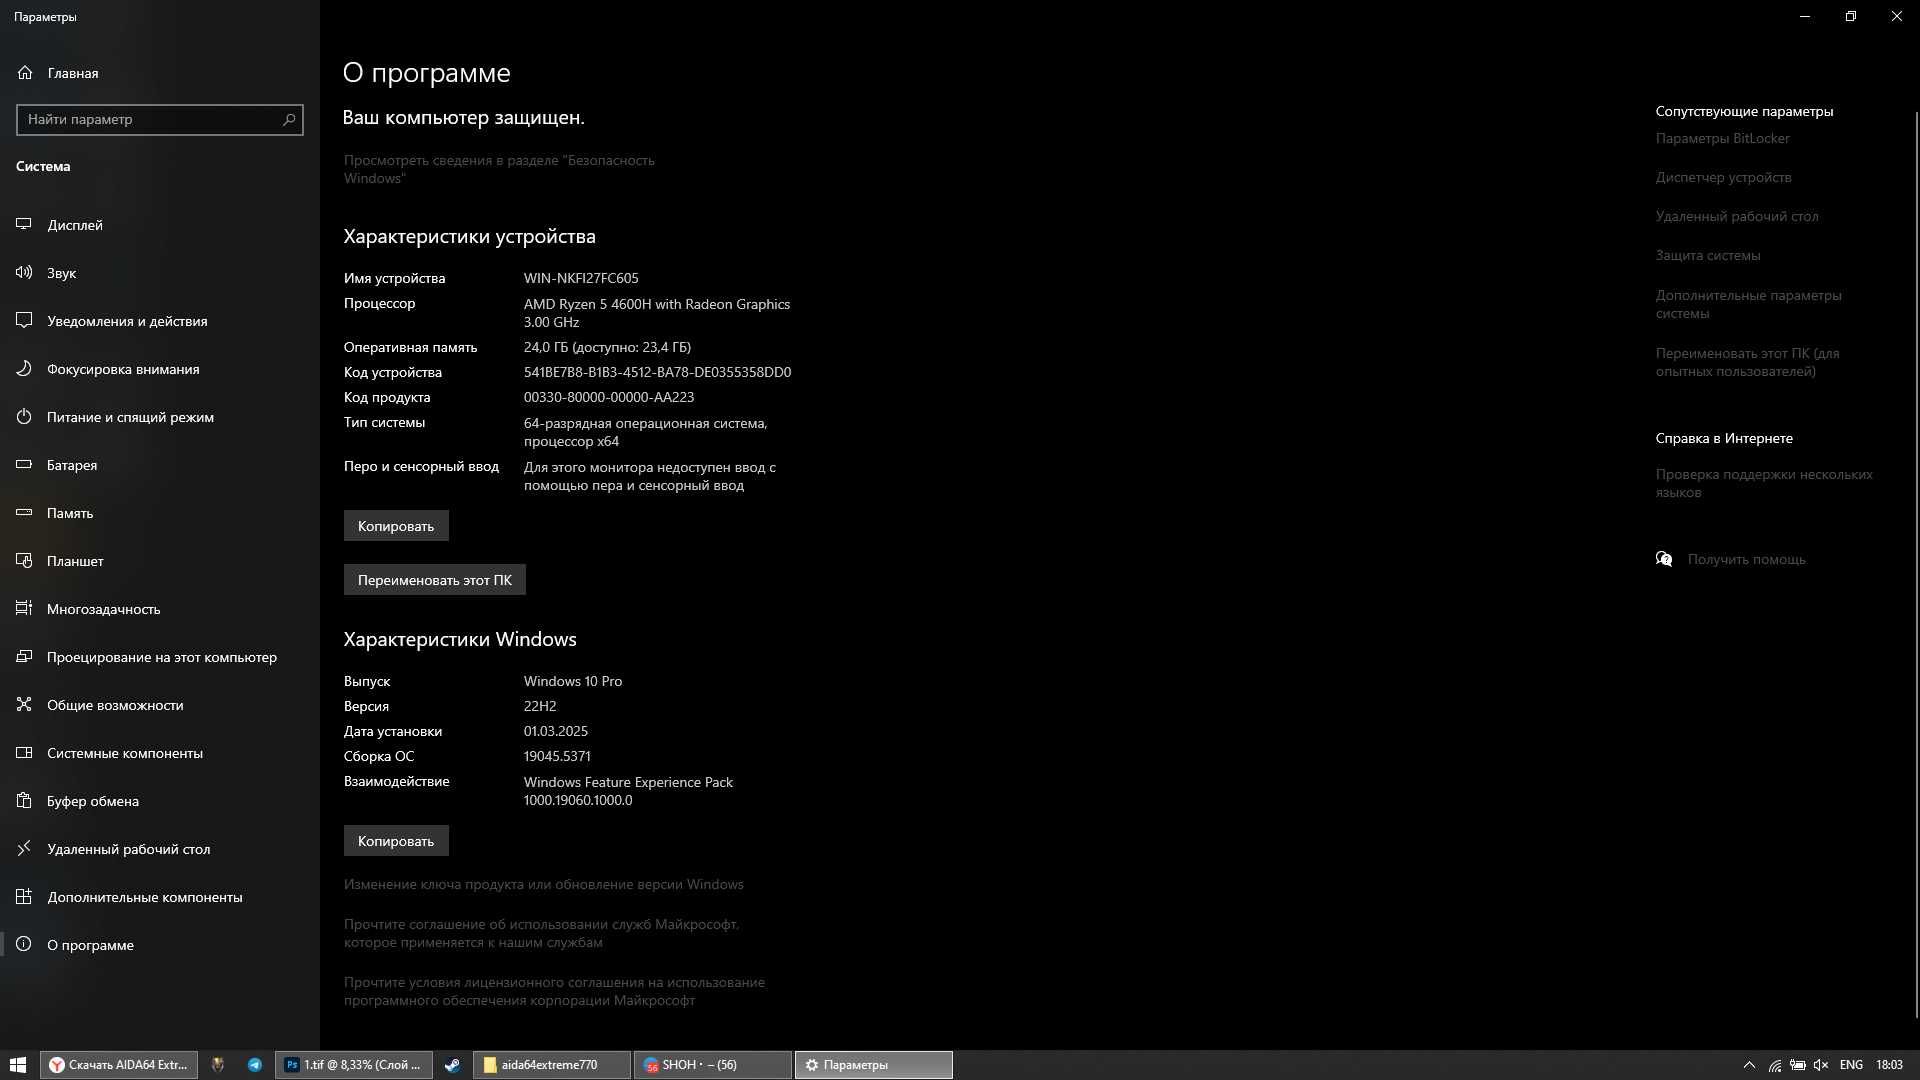Open Удаленный рабочий стол related link
Screen dimensions: 1920x1080
pyautogui.click(x=1737, y=216)
